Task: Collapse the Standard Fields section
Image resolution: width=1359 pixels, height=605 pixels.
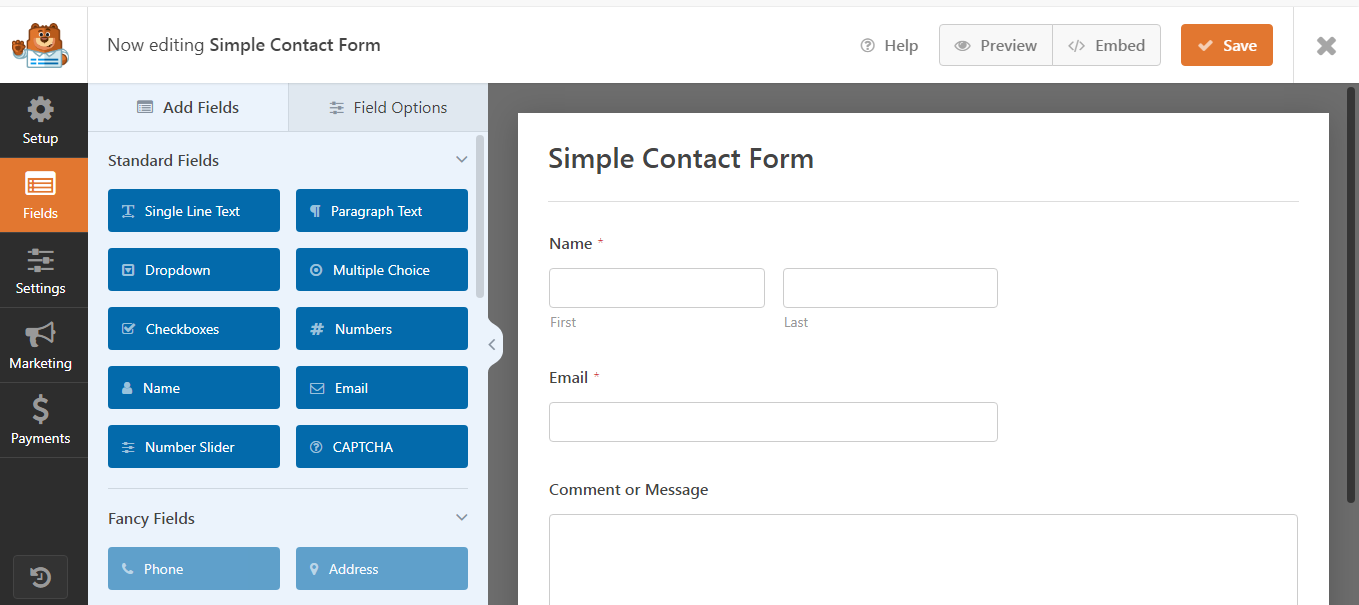Action: [462, 160]
